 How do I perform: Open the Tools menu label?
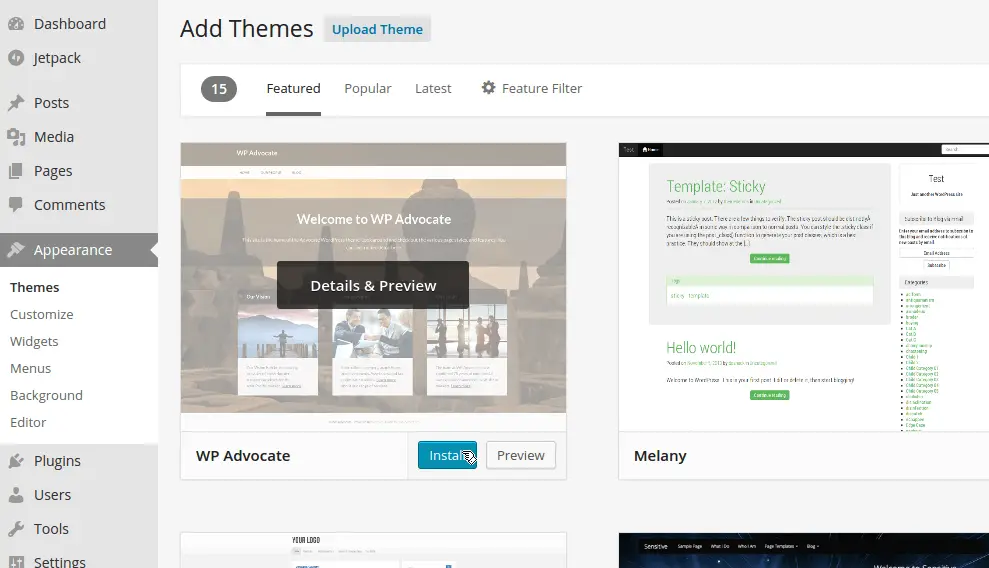[51, 529]
